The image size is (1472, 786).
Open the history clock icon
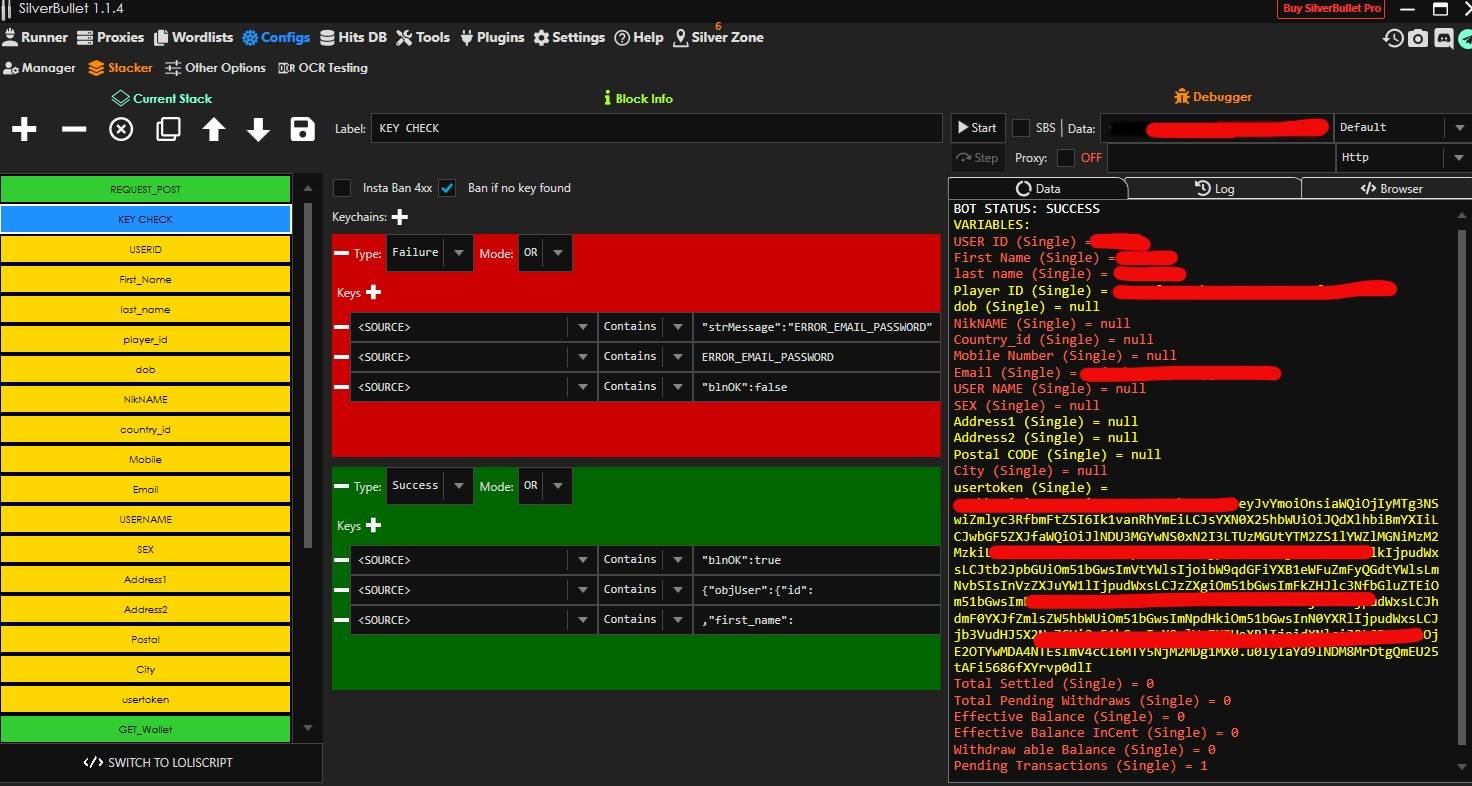[x=1393, y=38]
